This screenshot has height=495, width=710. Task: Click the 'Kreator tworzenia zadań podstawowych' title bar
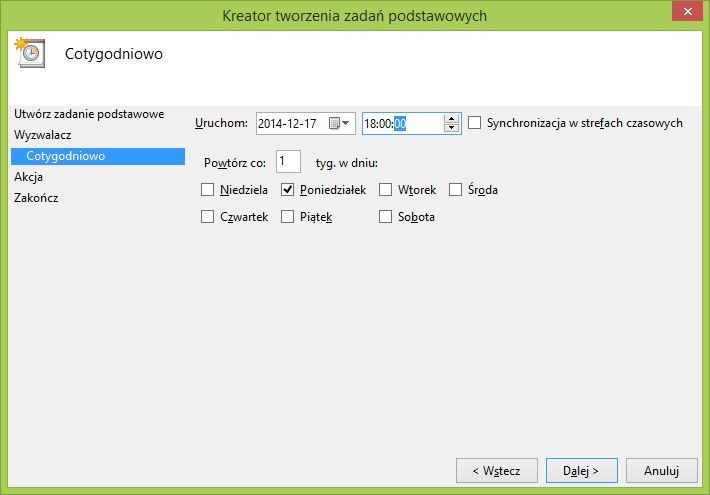point(355,16)
